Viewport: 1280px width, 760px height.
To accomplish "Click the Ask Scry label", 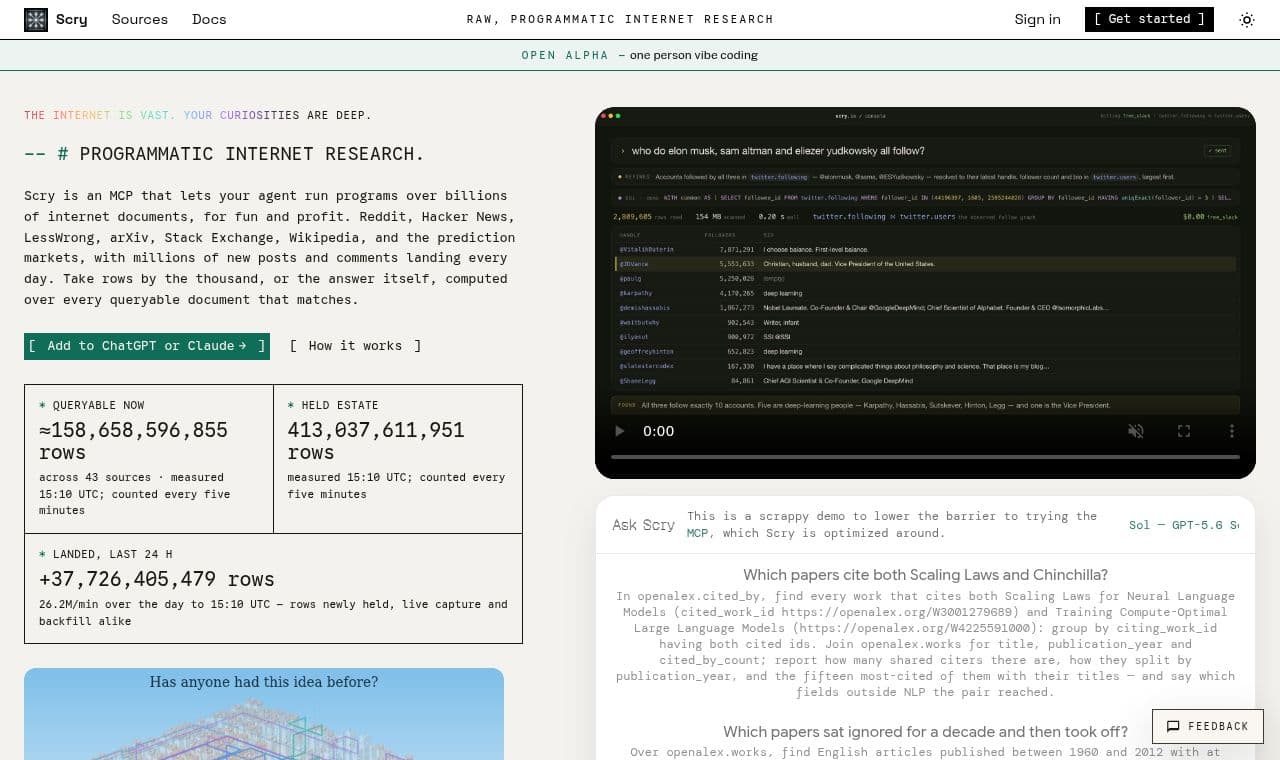I will point(643,525).
